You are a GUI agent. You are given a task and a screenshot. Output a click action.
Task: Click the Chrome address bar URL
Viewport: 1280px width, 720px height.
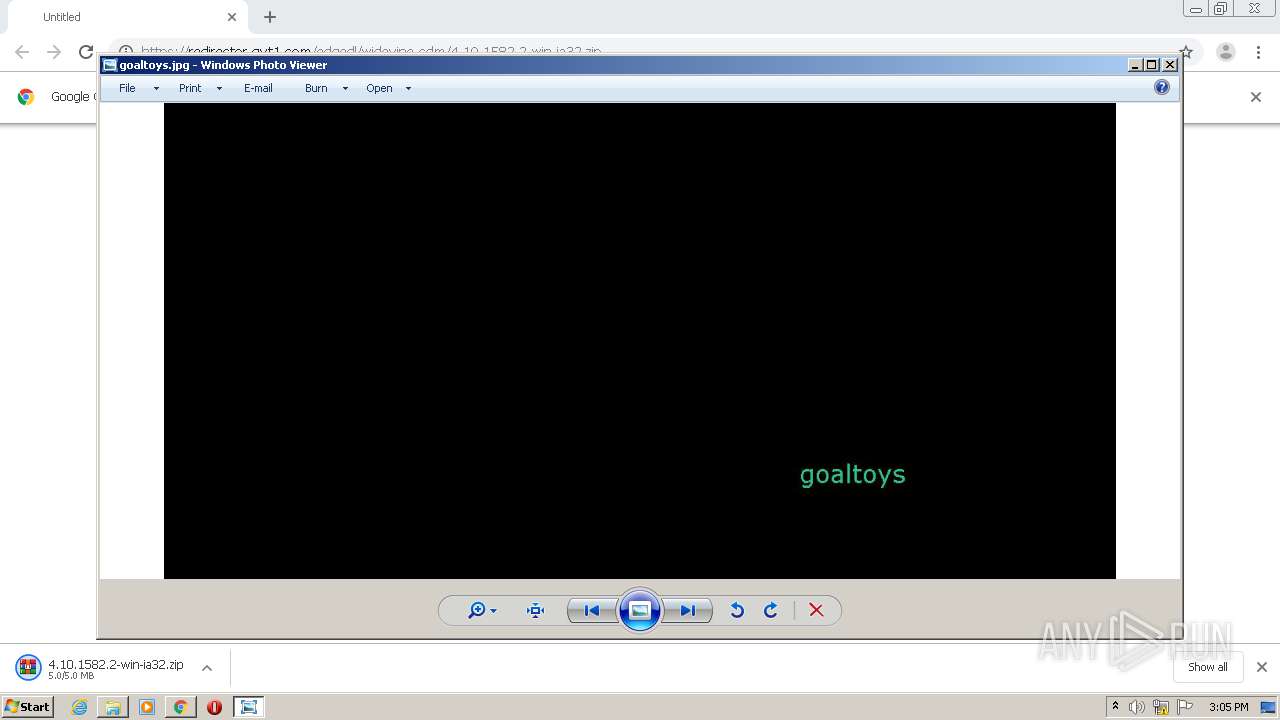pos(370,50)
